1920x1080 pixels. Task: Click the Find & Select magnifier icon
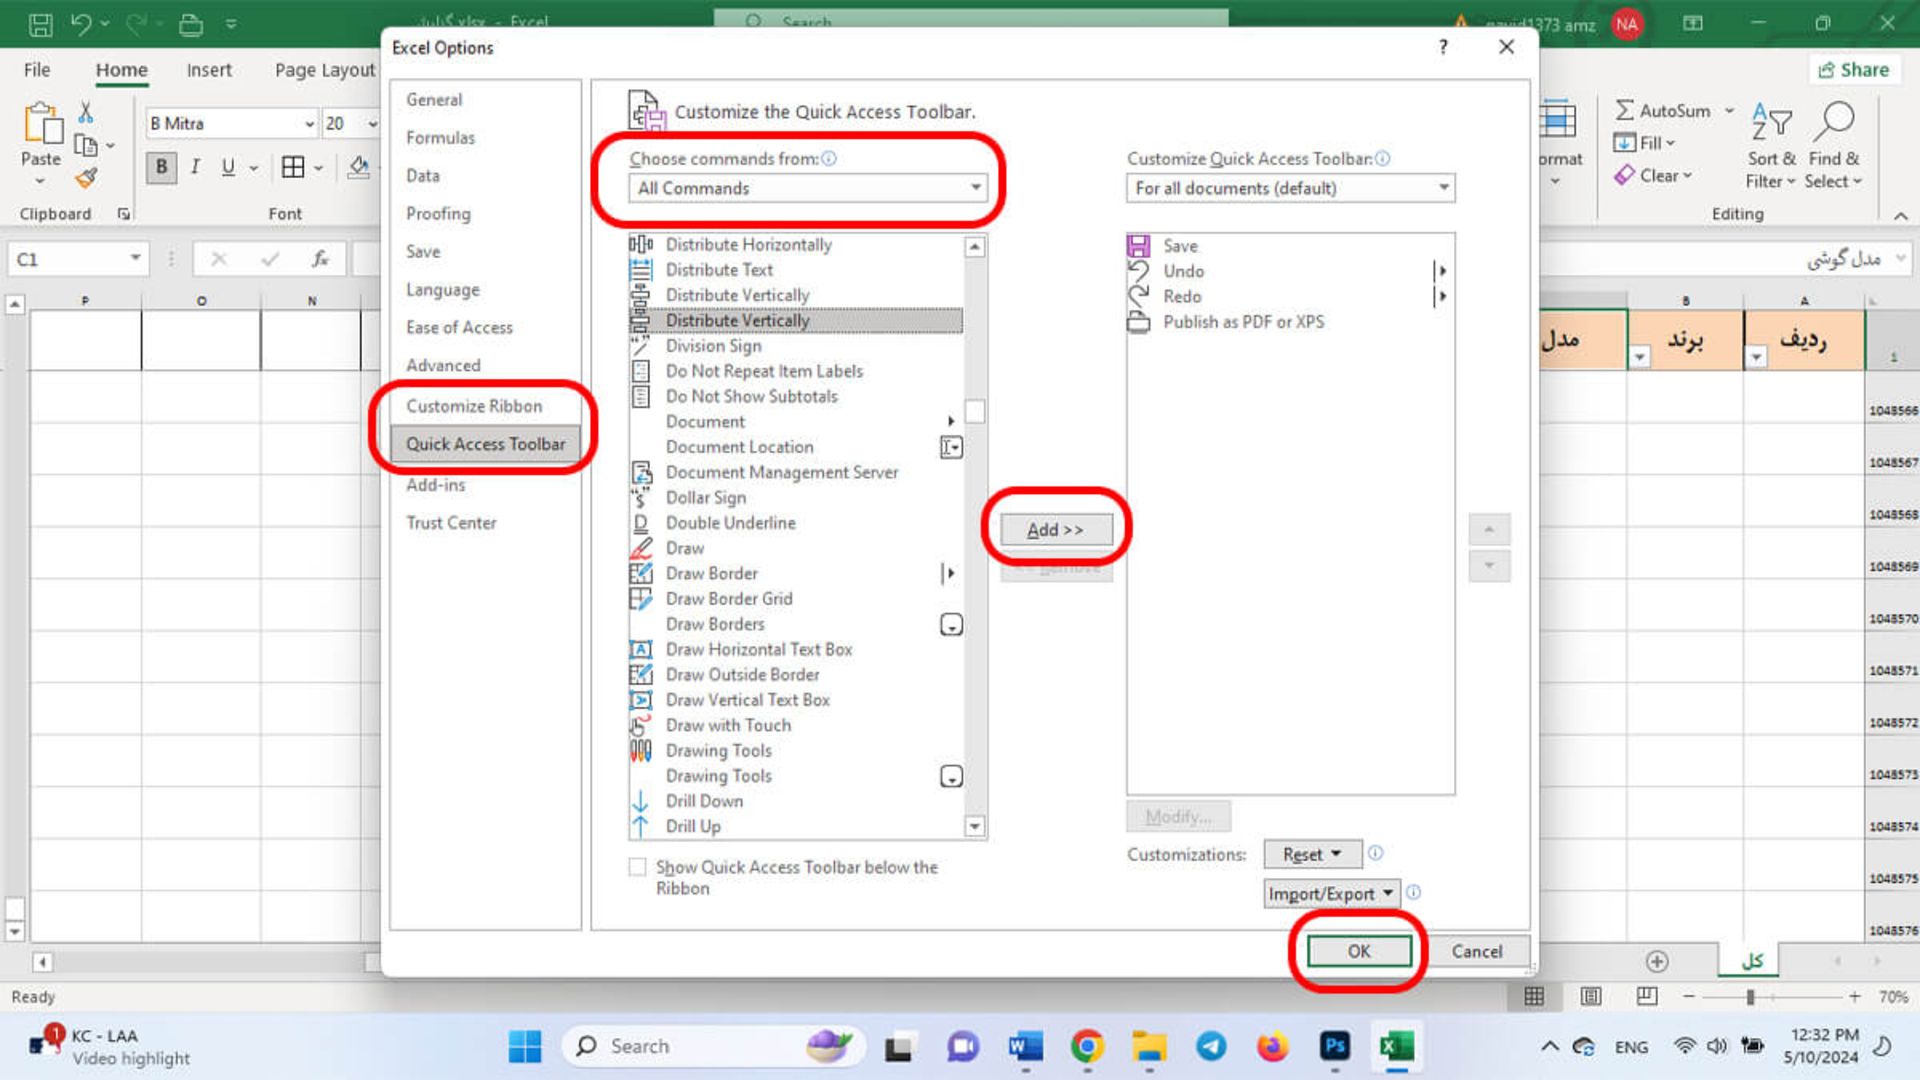click(1834, 121)
